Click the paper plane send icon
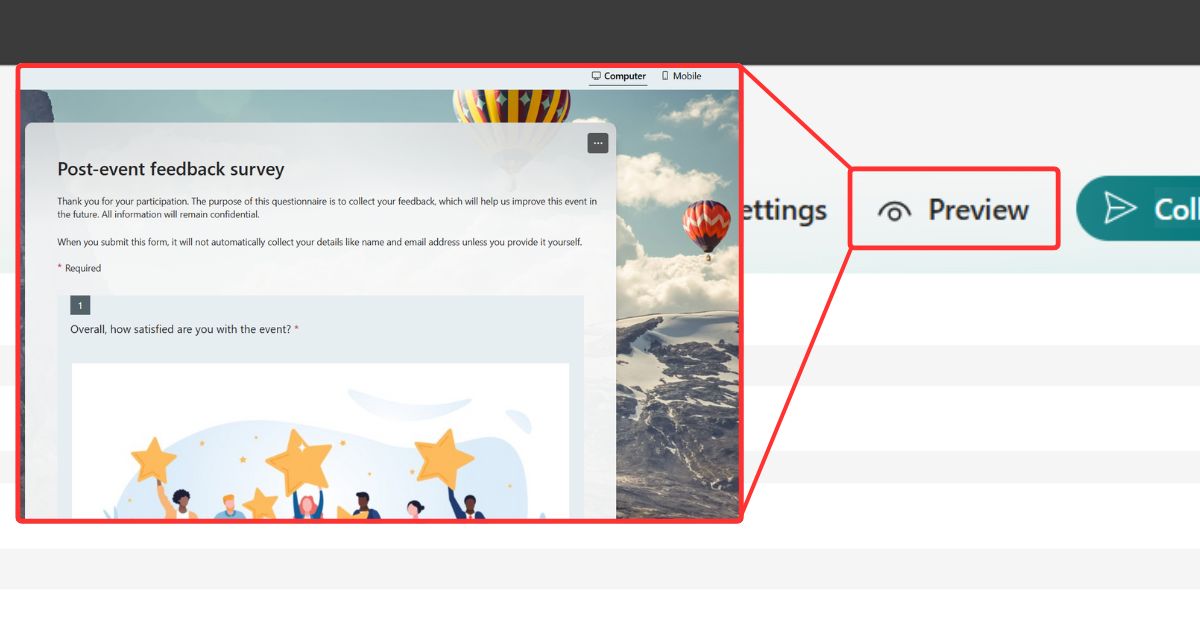The width and height of the screenshot is (1200, 630). point(1120,208)
